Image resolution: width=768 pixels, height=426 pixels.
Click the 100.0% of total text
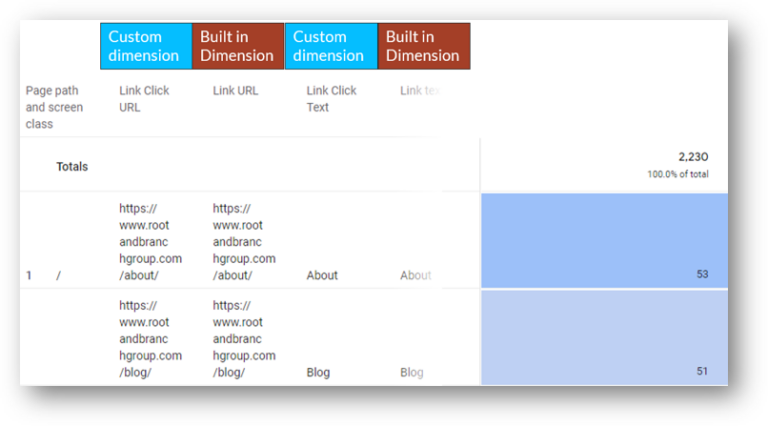pos(678,174)
